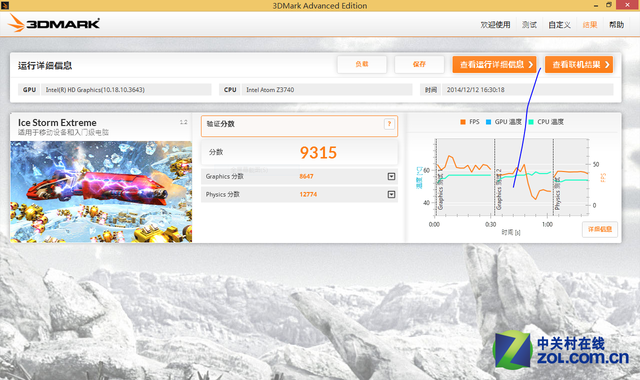This screenshot has height=380, width=640.
Task: Click the 3DMark logo
Action: [54, 24]
